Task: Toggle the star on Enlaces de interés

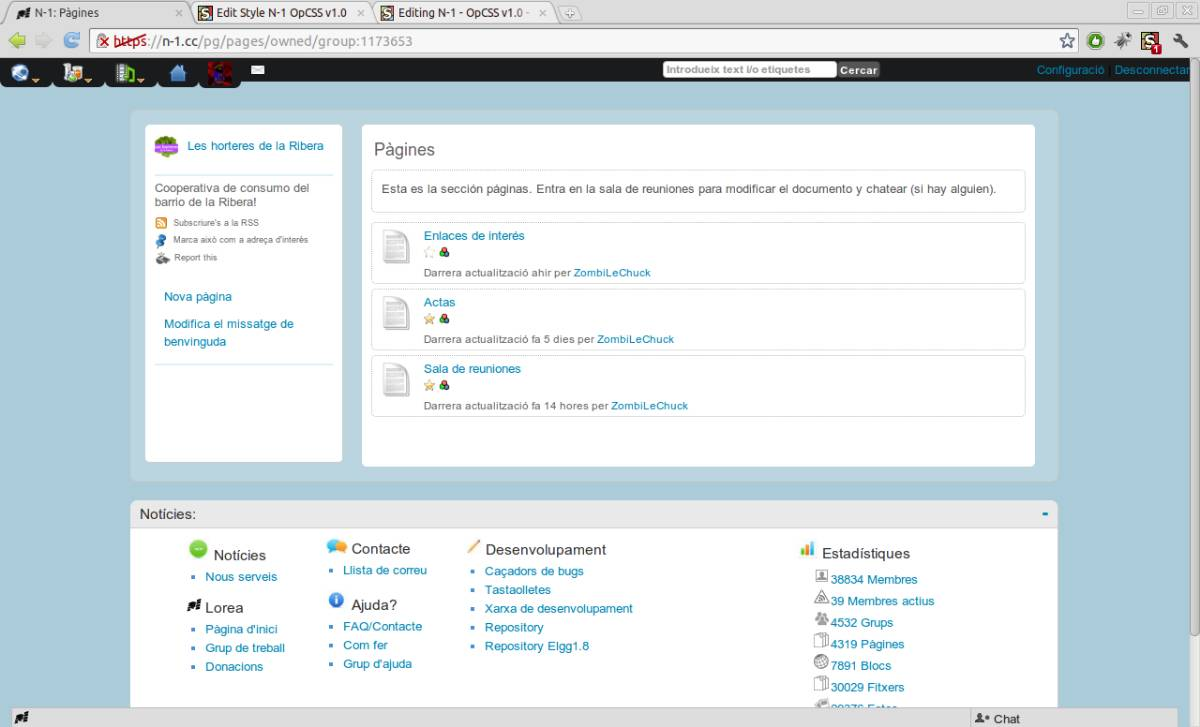Action: 429,253
